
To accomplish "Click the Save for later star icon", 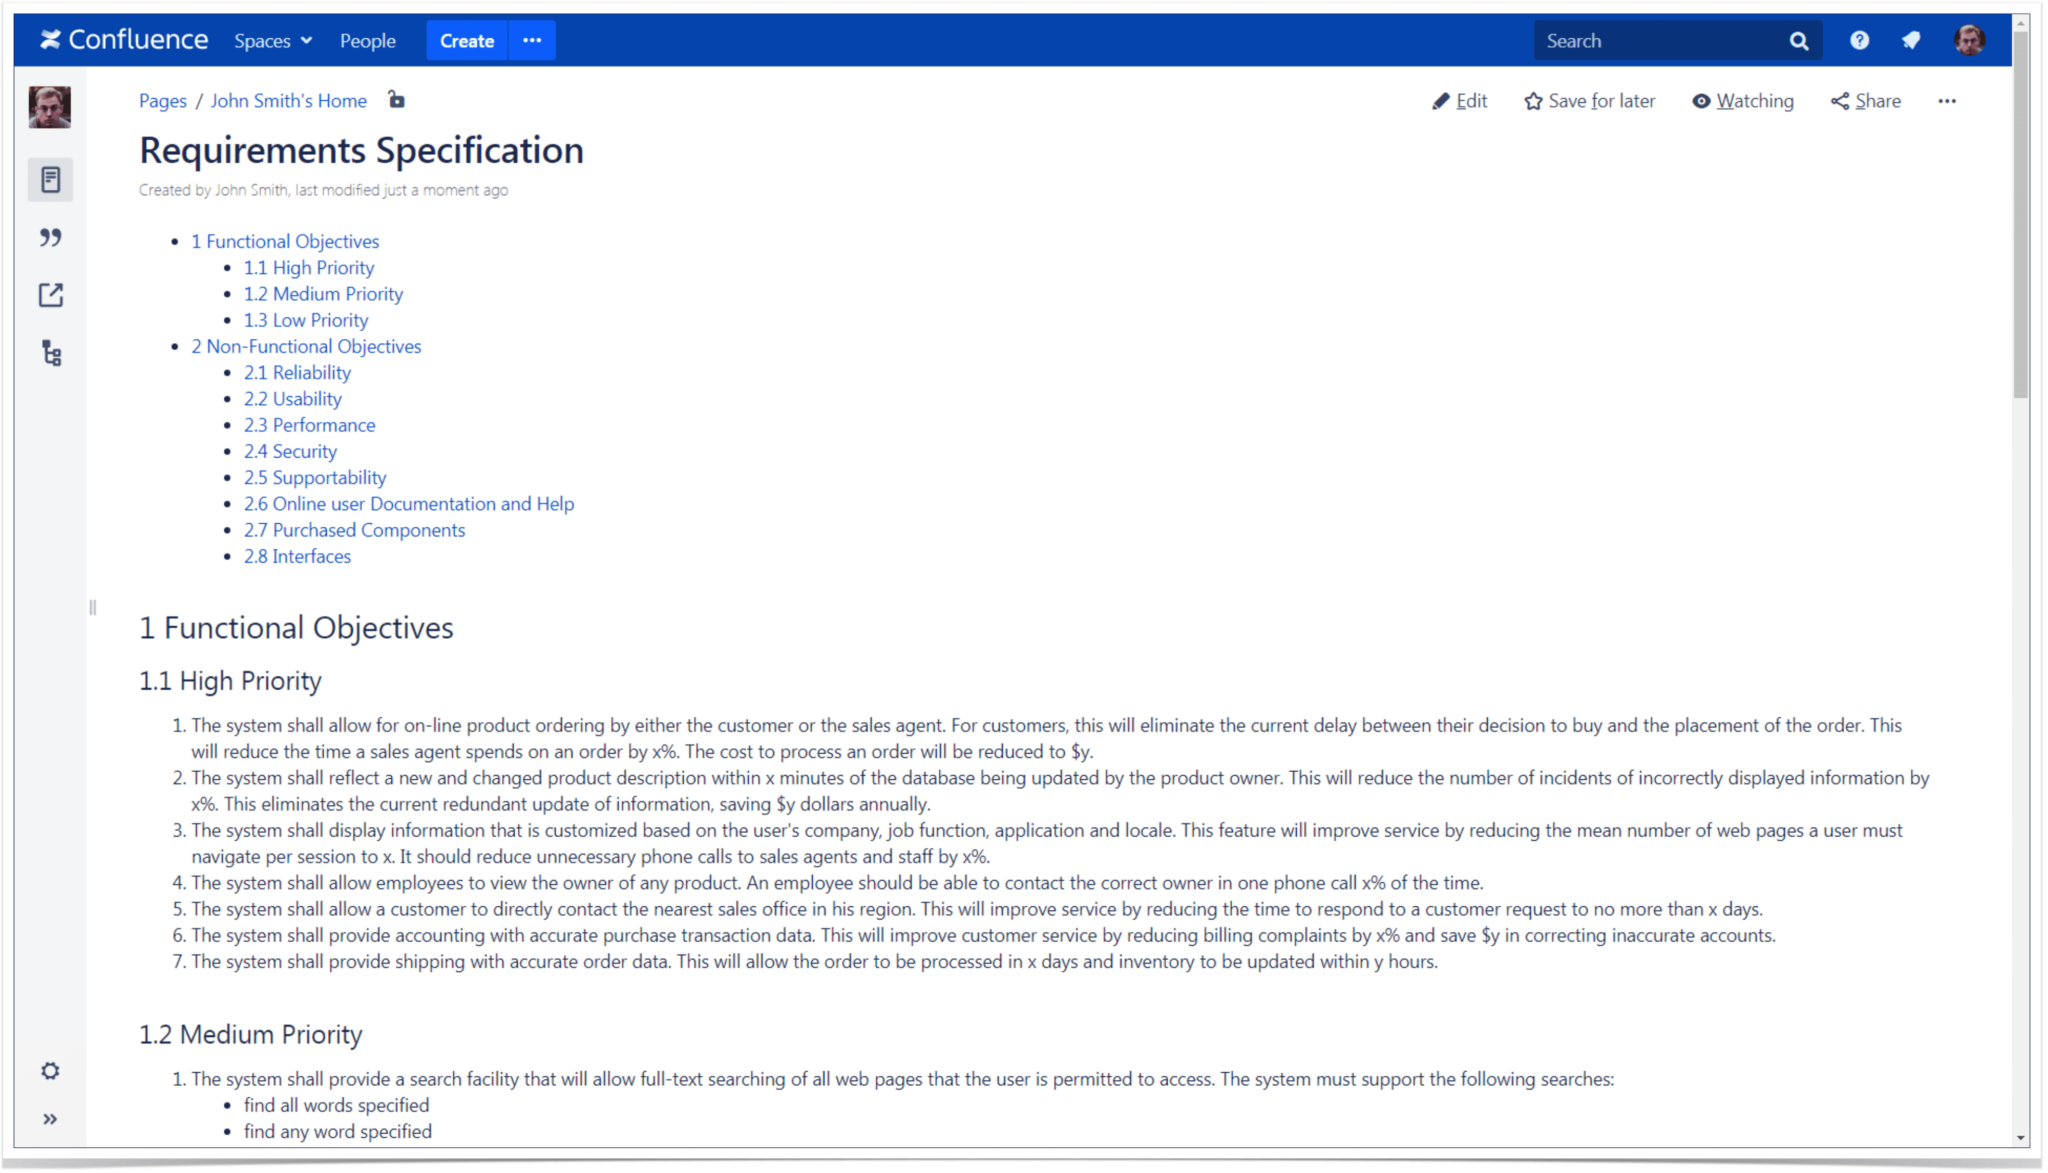I will click(1532, 101).
